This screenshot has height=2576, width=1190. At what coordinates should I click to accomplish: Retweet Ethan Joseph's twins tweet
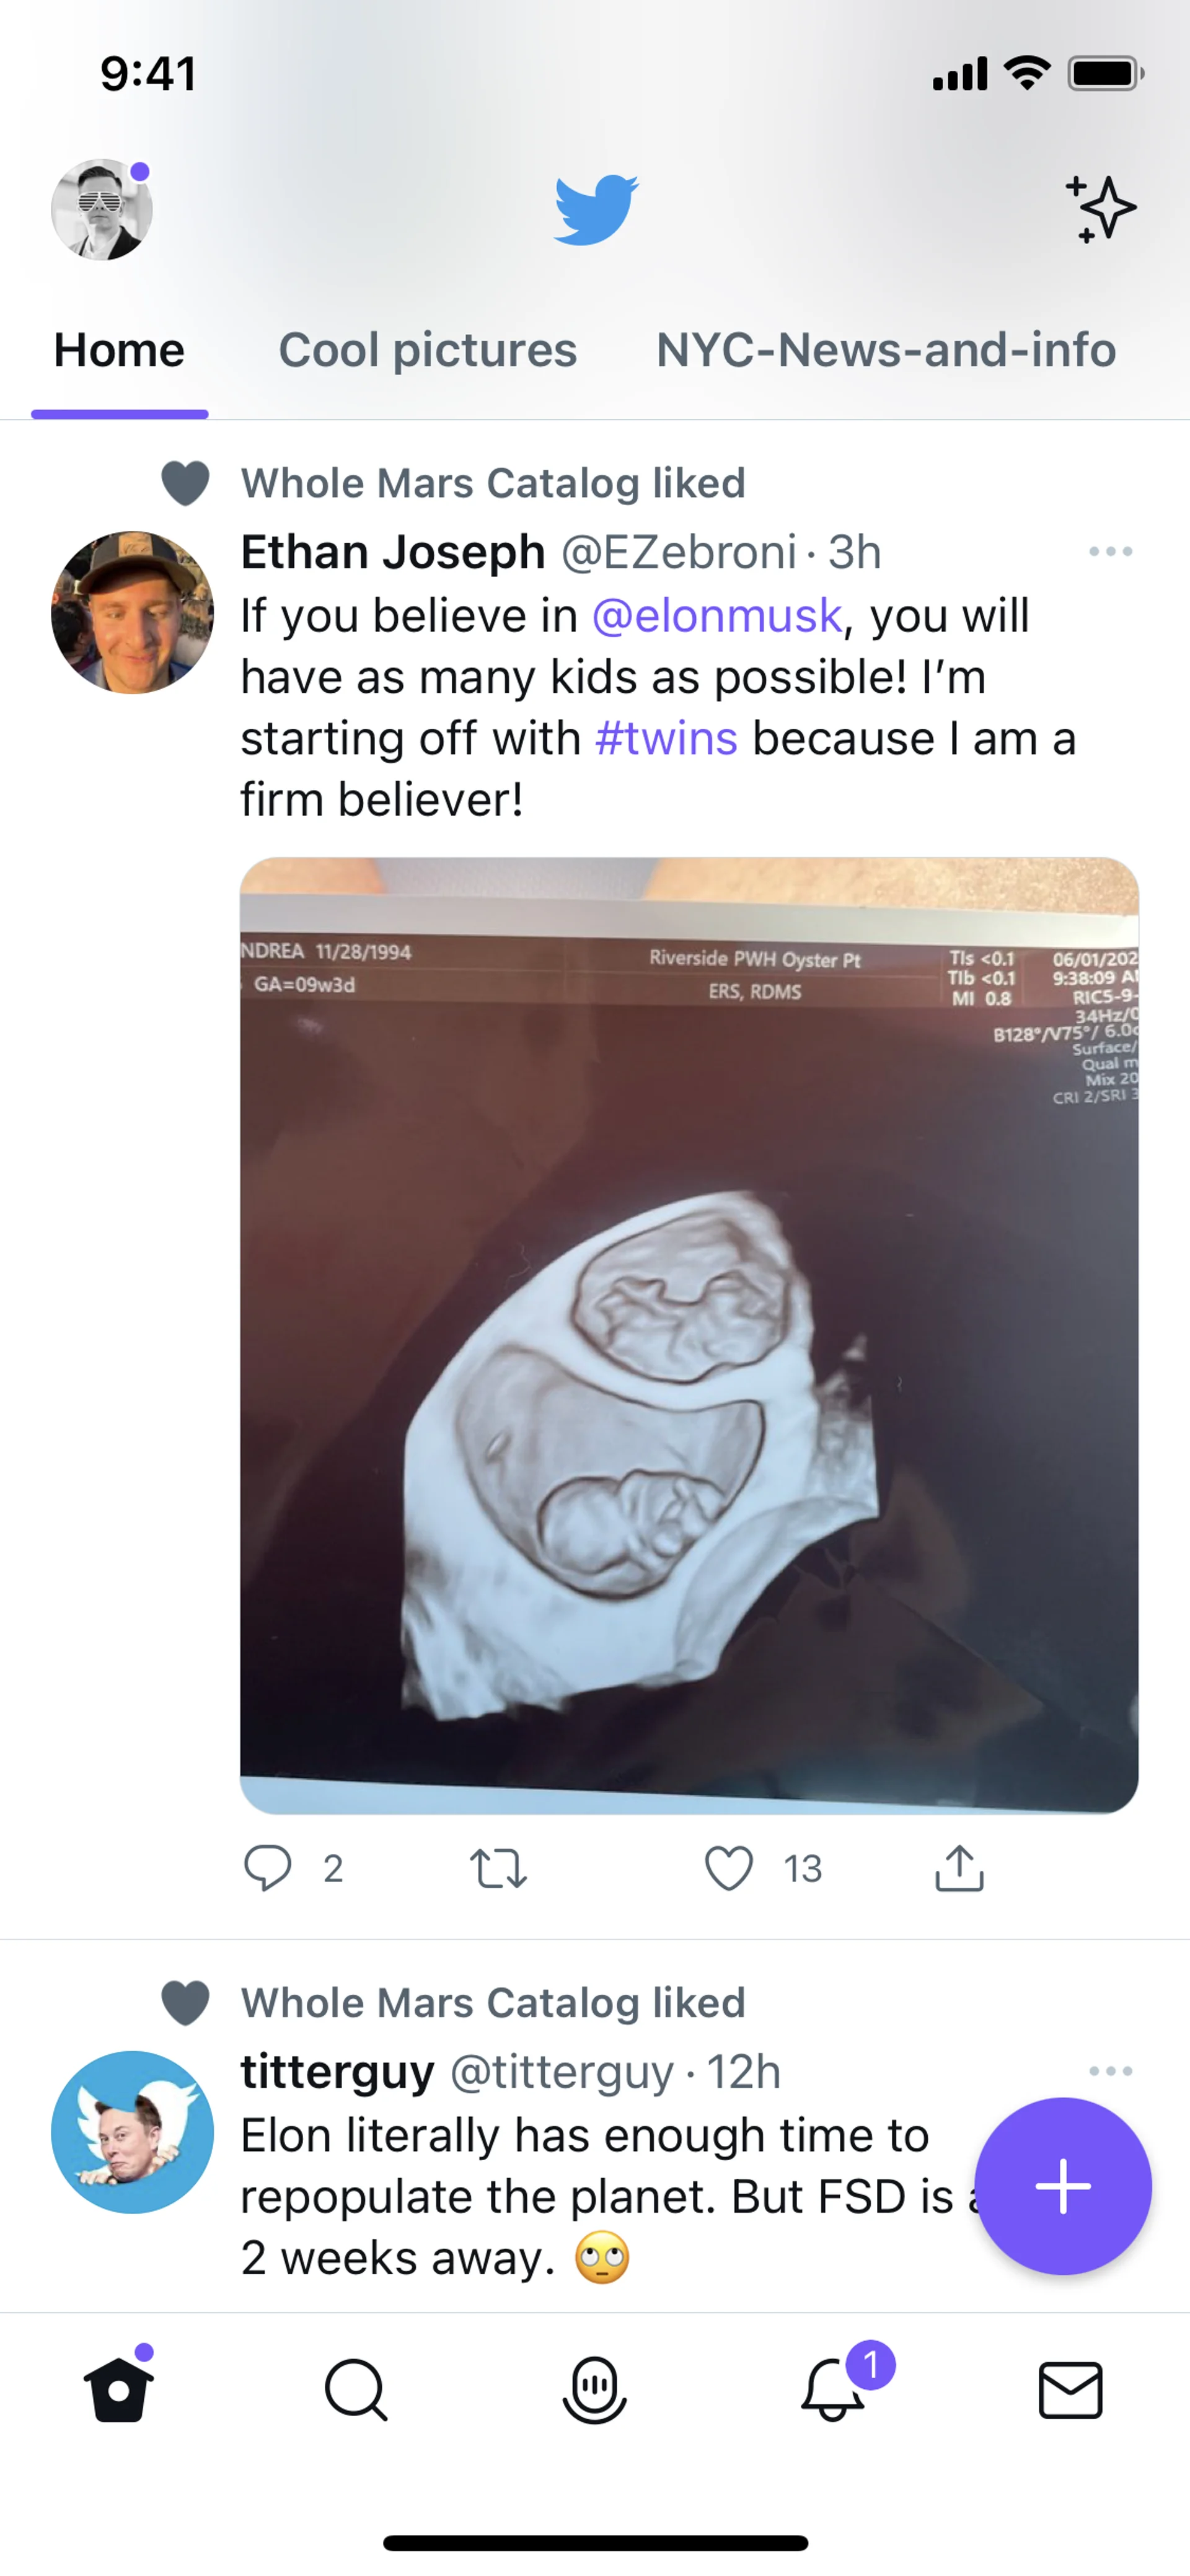pyautogui.click(x=498, y=1867)
